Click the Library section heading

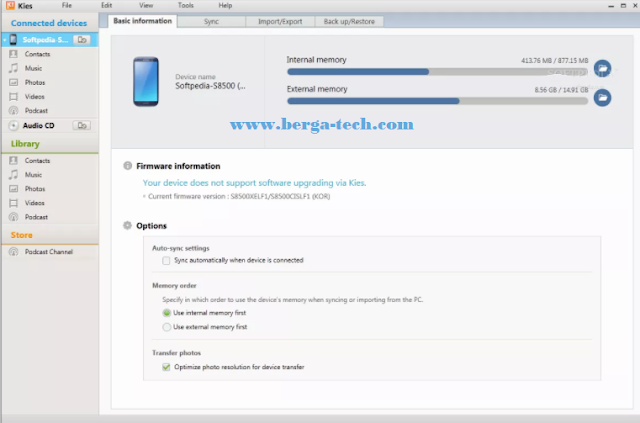pyautogui.click(x=25, y=144)
